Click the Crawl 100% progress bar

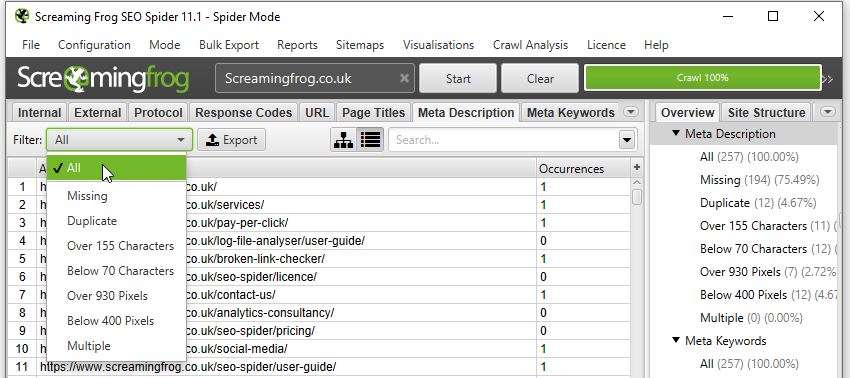pos(703,78)
